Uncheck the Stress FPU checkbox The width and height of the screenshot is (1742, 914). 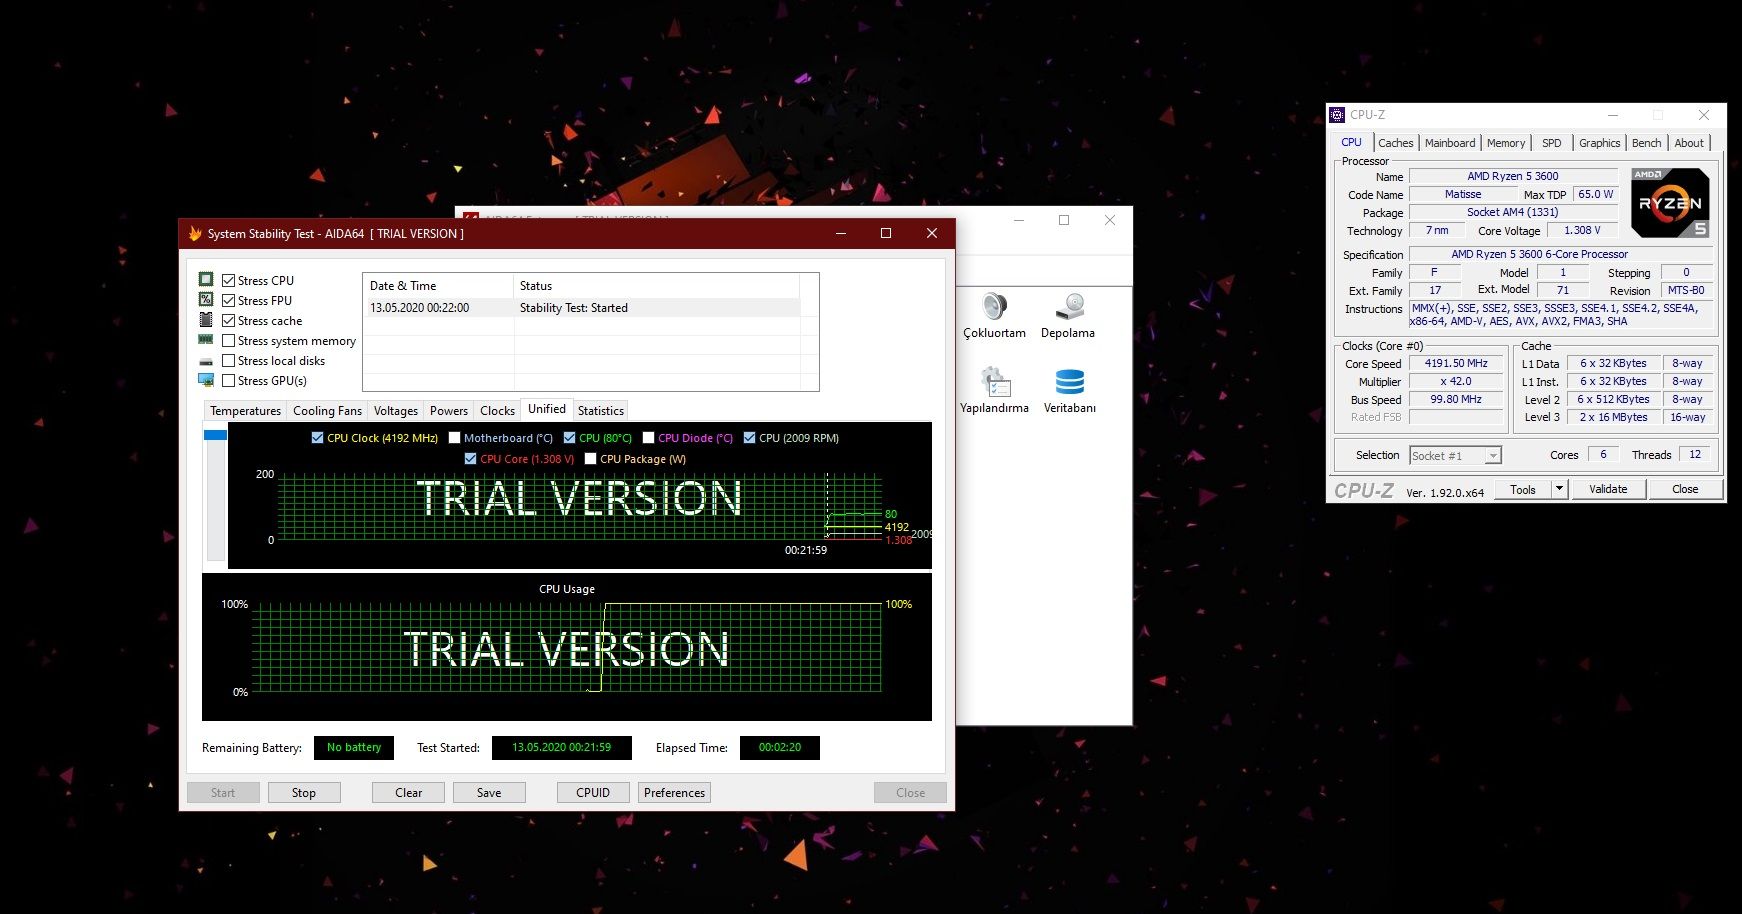229,301
